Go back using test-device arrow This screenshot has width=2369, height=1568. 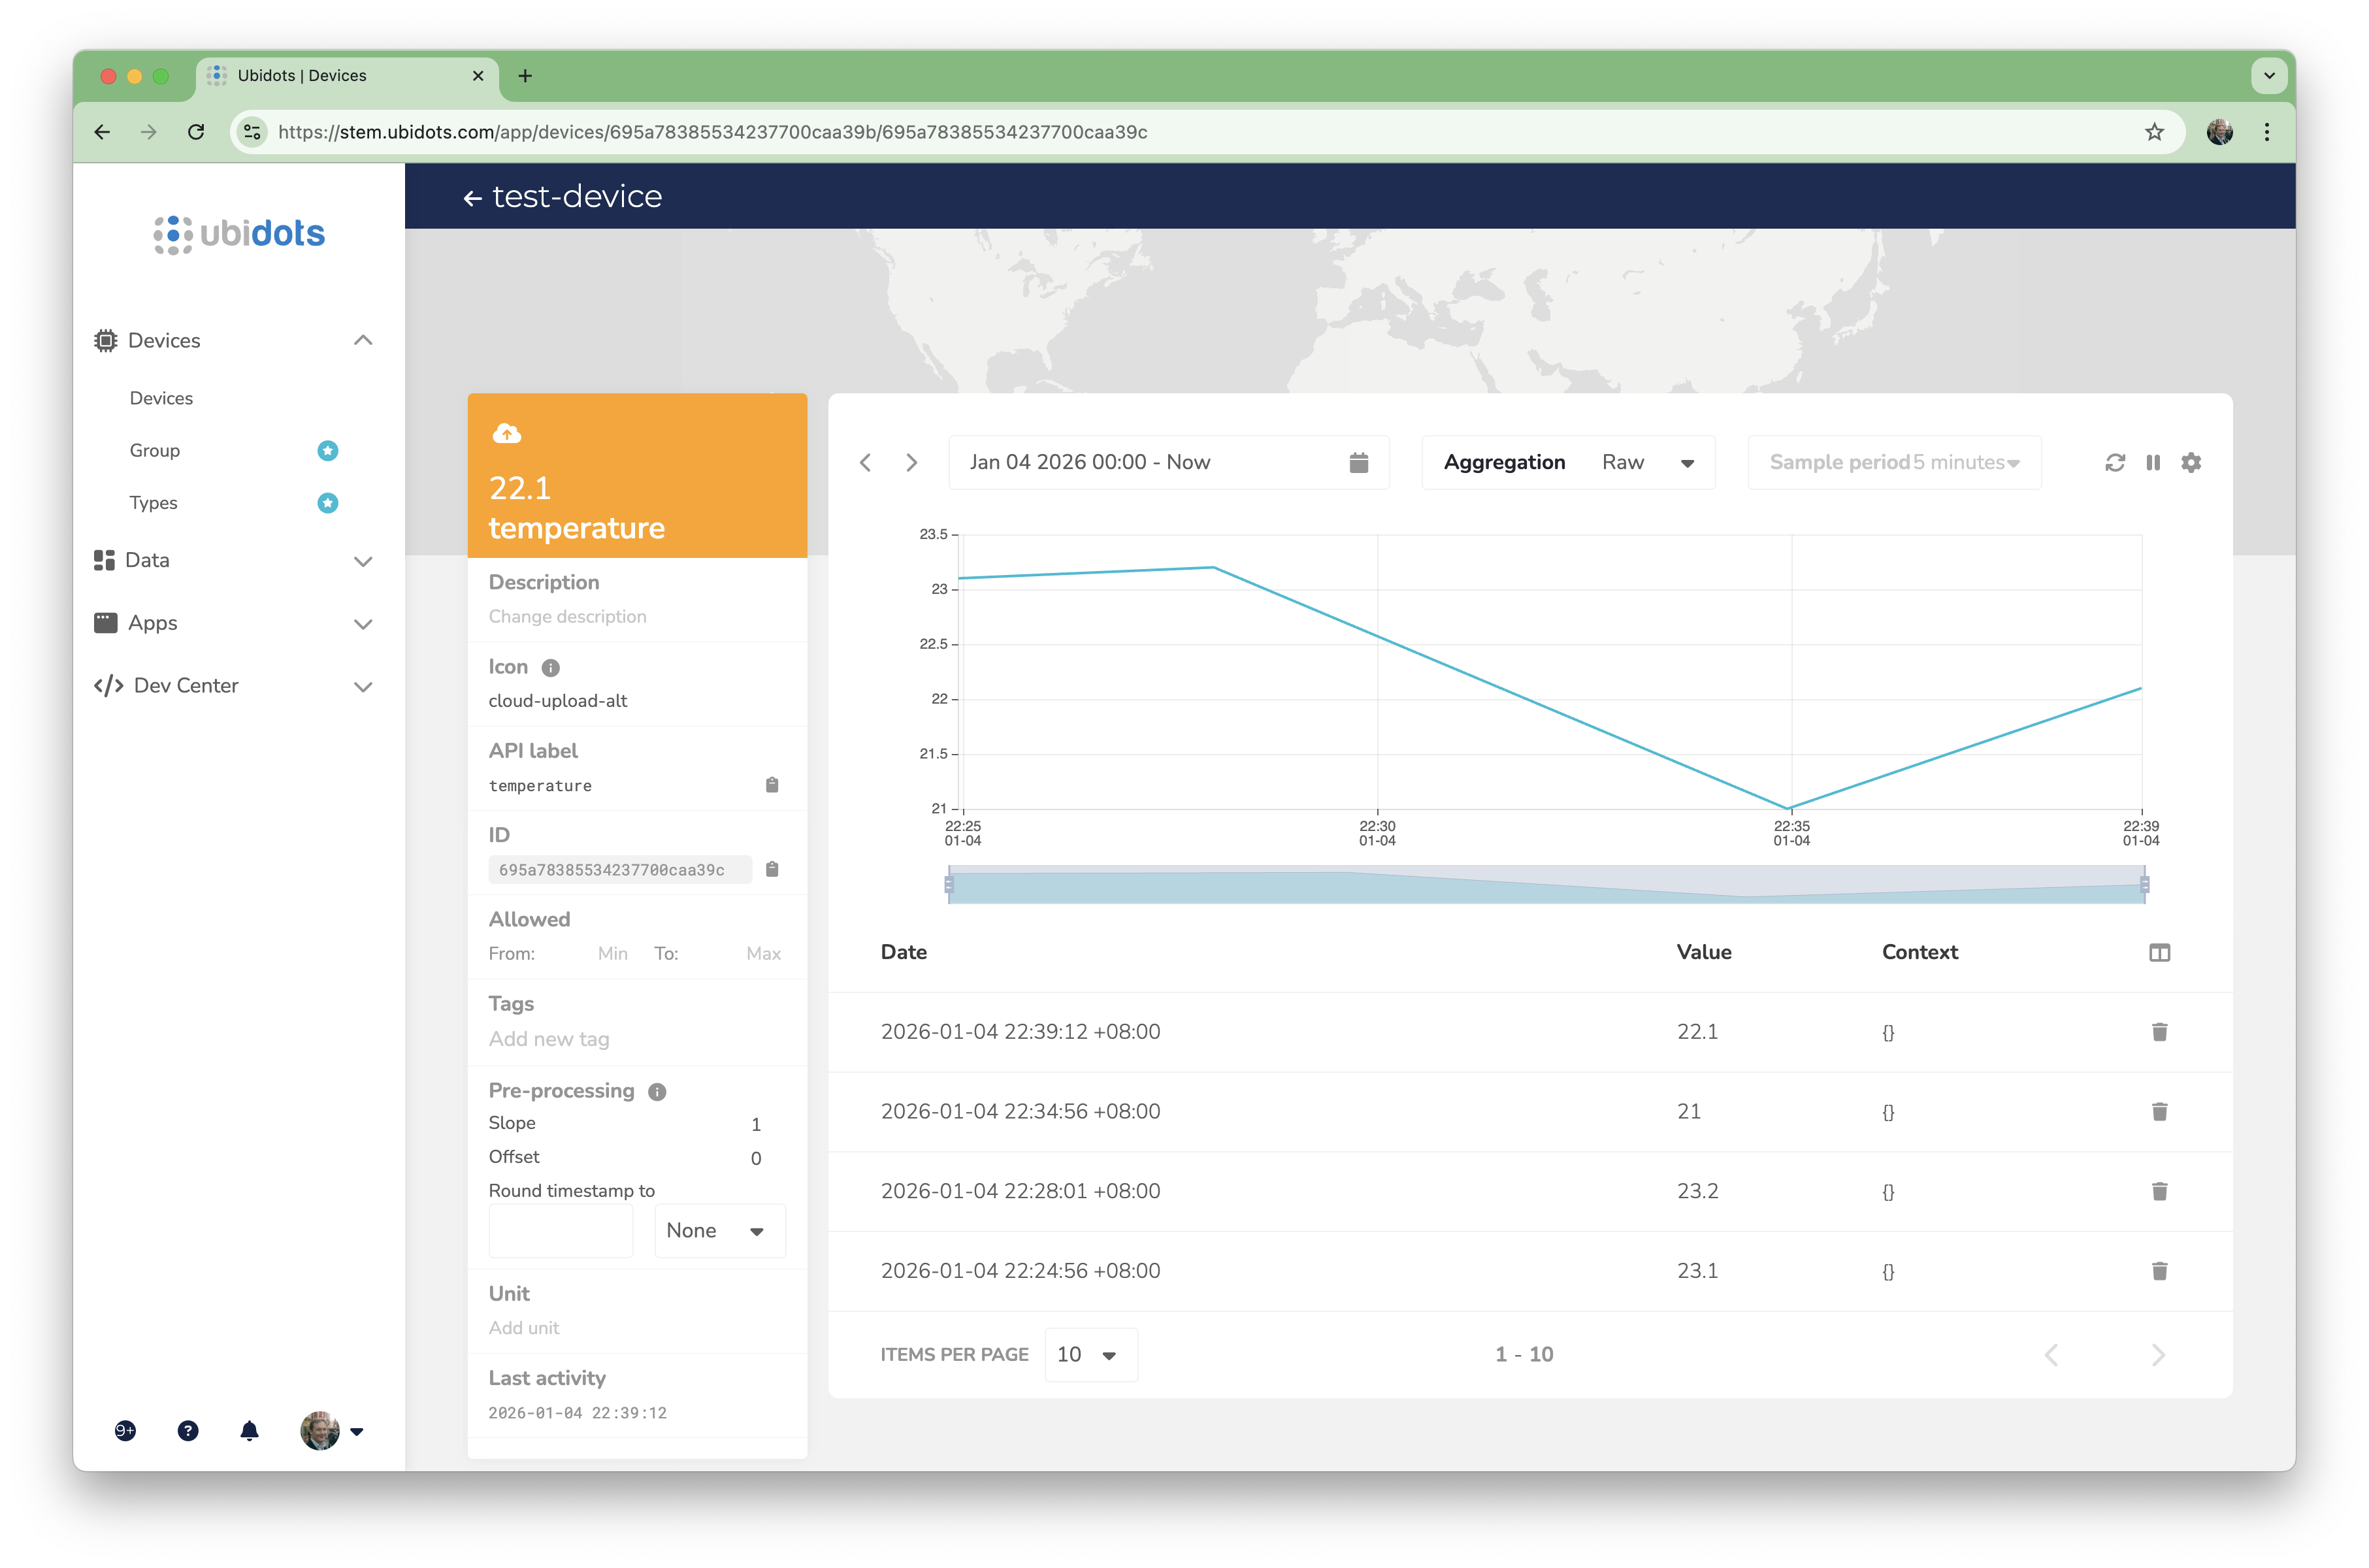point(472,198)
